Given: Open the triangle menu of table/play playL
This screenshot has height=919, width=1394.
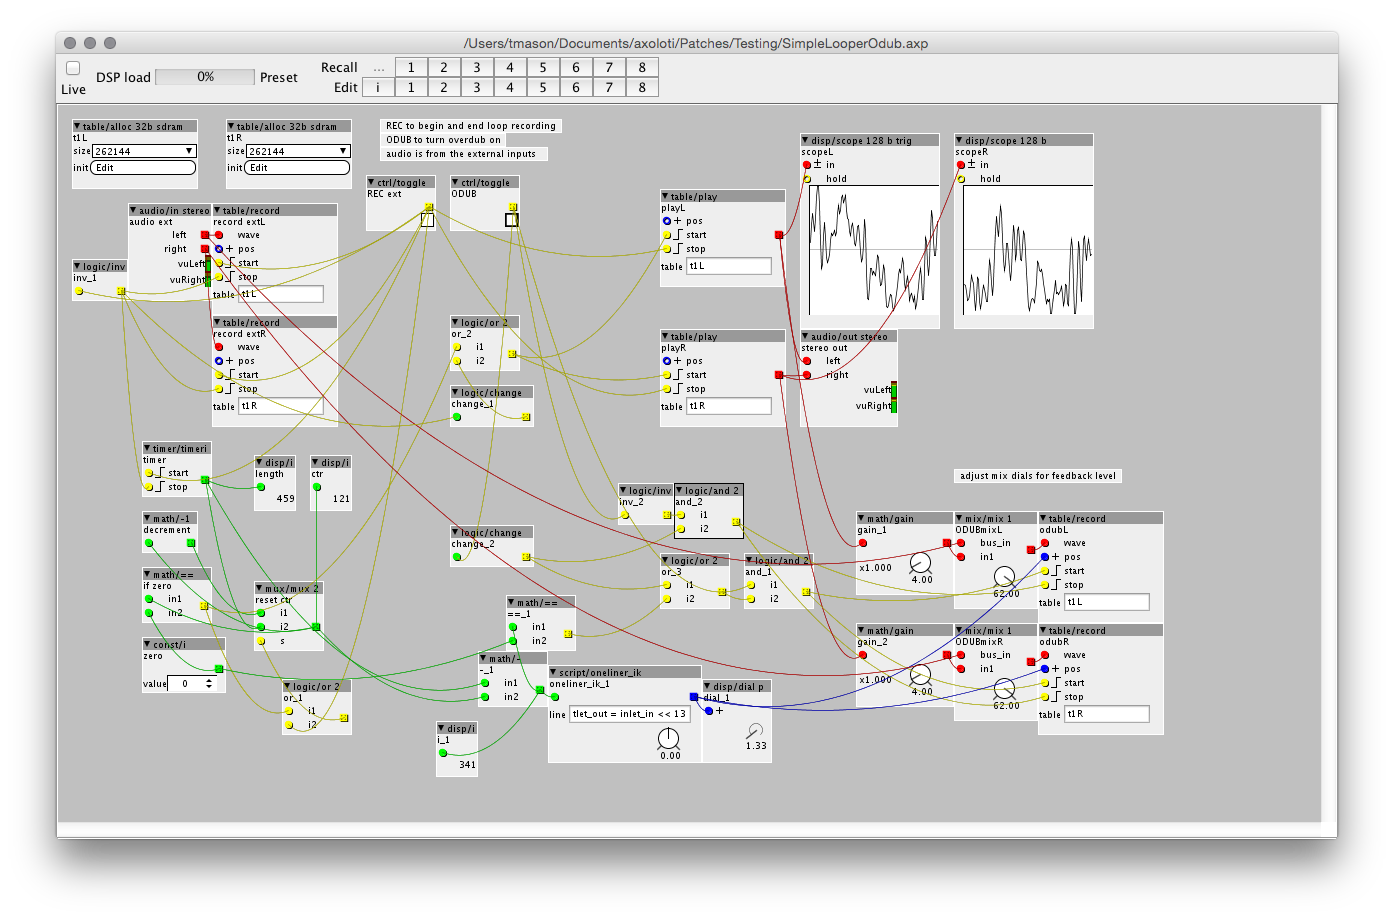Looking at the screenshot, I should coord(666,197).
